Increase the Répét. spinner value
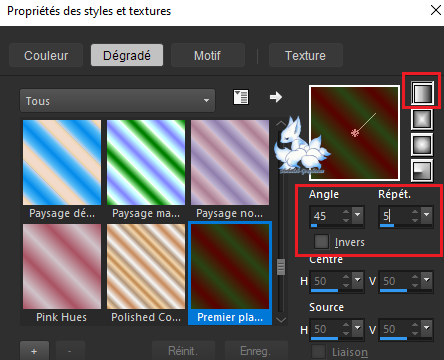The height and width of the screenshot is (360, 444). point(415,211)
